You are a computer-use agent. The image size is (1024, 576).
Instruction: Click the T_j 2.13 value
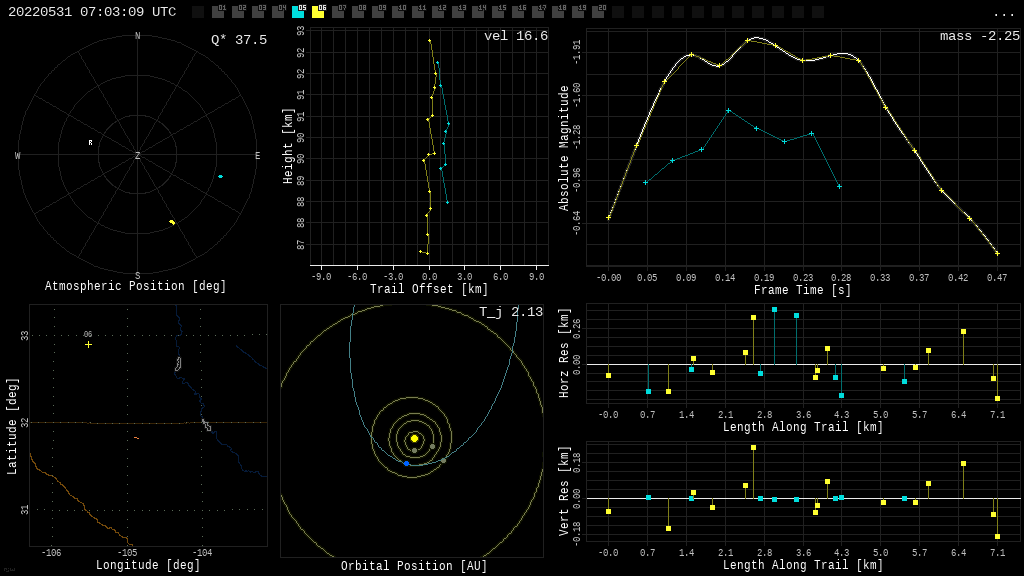click(510, 313)
